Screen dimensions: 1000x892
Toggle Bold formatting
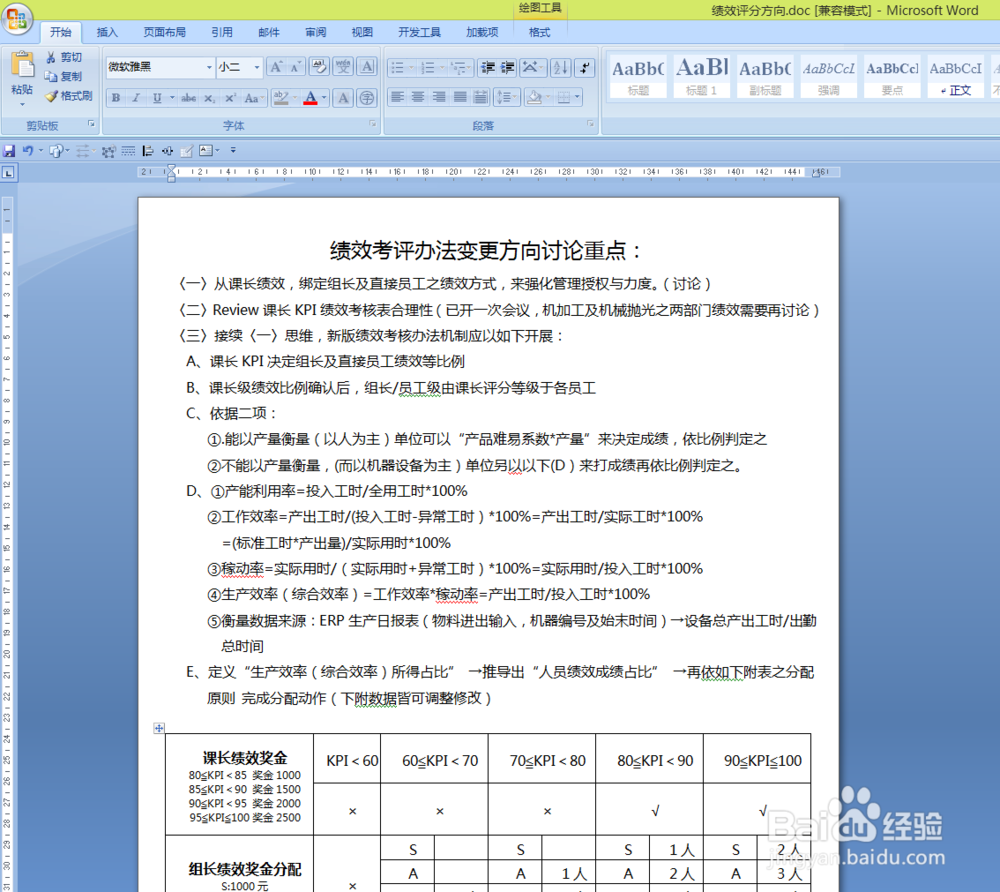[x=116, y=98]
